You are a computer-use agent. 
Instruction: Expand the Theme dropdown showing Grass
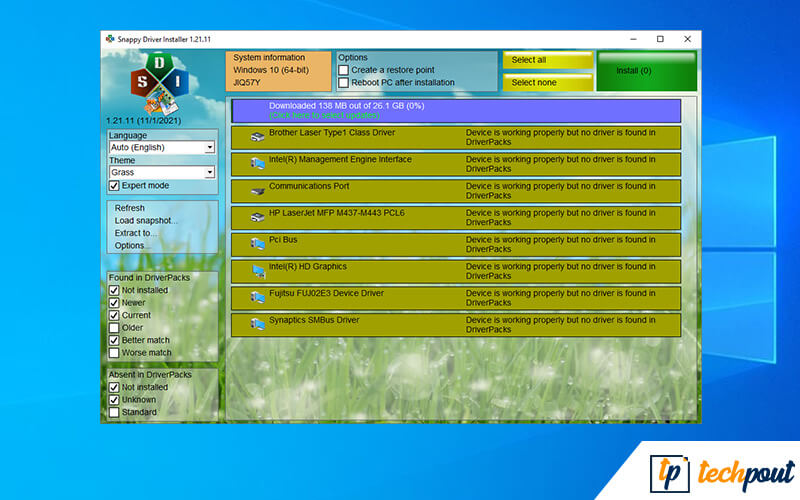point(161,173)
